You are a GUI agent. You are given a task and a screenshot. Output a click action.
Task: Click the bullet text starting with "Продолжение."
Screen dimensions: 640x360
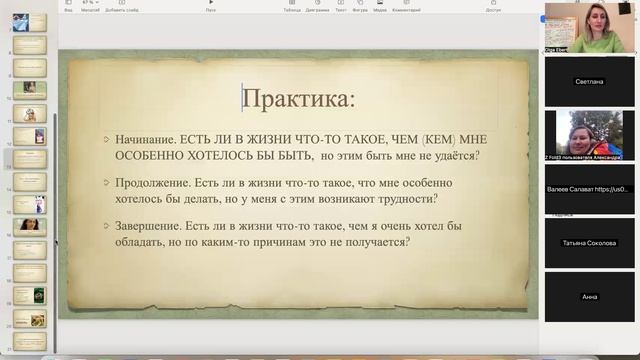[x=284, y=191]
